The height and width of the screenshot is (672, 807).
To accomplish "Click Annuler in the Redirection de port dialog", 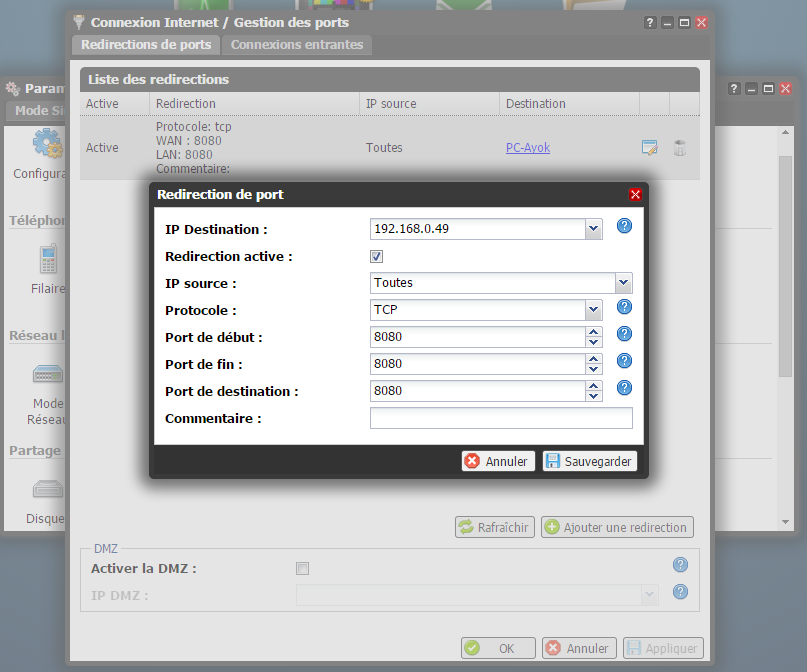I will [x=497, y=461].
